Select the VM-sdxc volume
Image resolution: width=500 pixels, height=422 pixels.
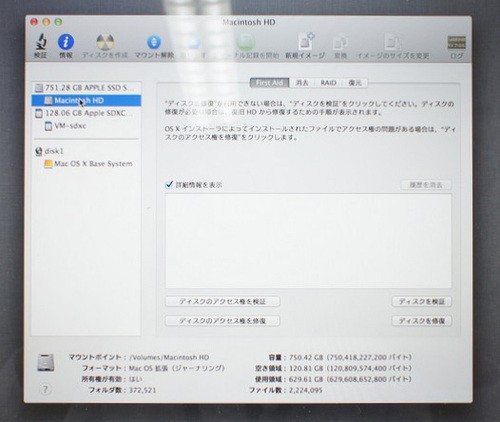tap(86, 126)
